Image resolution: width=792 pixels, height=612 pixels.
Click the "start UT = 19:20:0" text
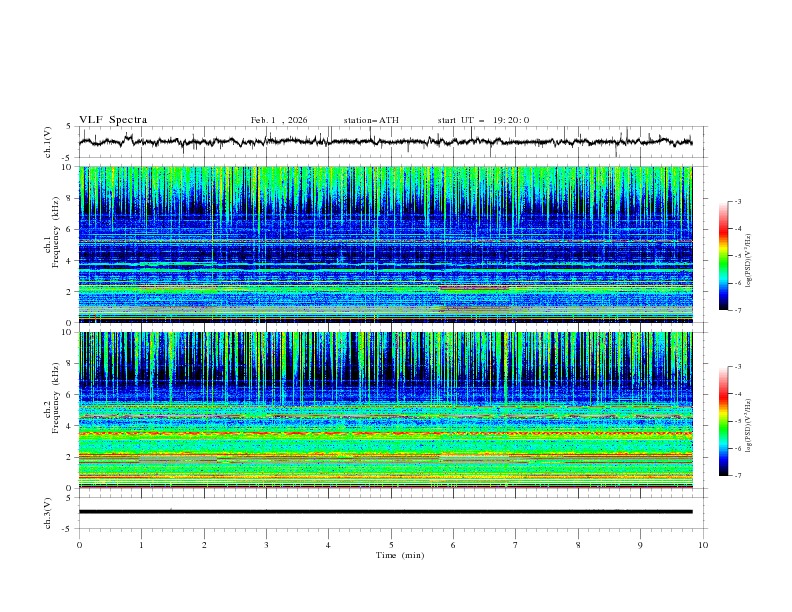[x=483, y=120]
